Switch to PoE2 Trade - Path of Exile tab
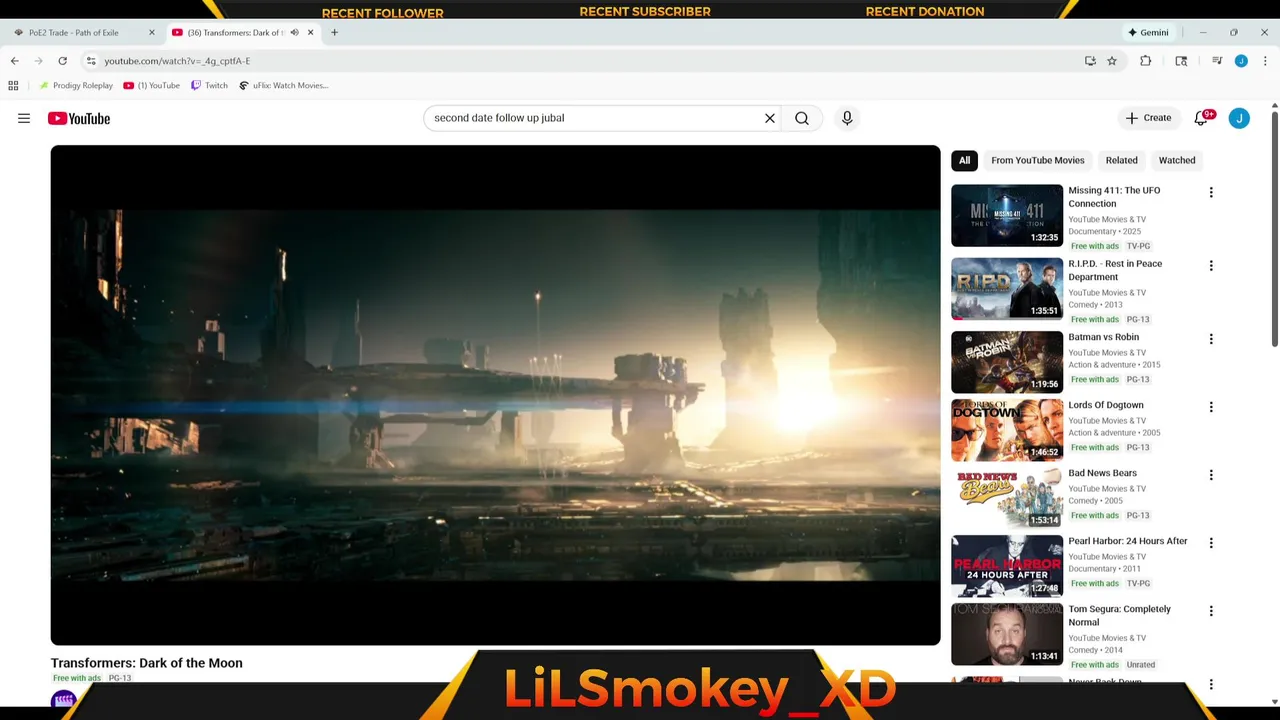Screen dimensions: 1280x720 click(x=82, y=32)
